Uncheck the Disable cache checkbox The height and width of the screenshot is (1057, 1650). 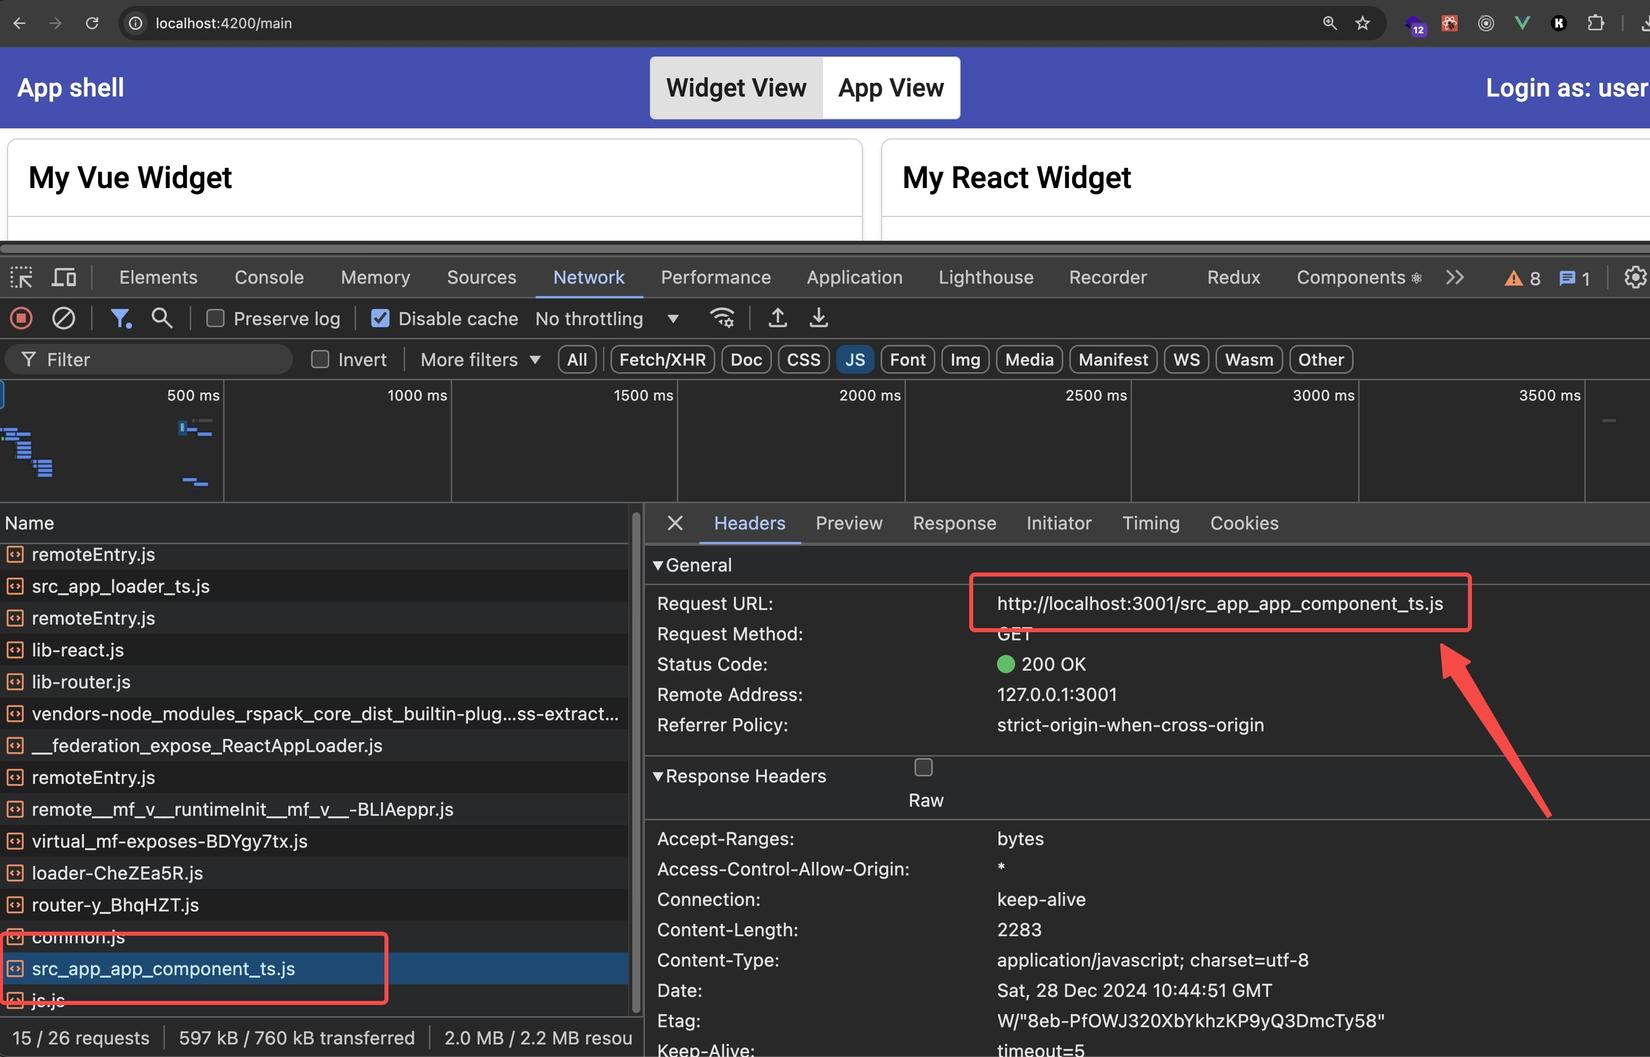[x=380, y=318]
